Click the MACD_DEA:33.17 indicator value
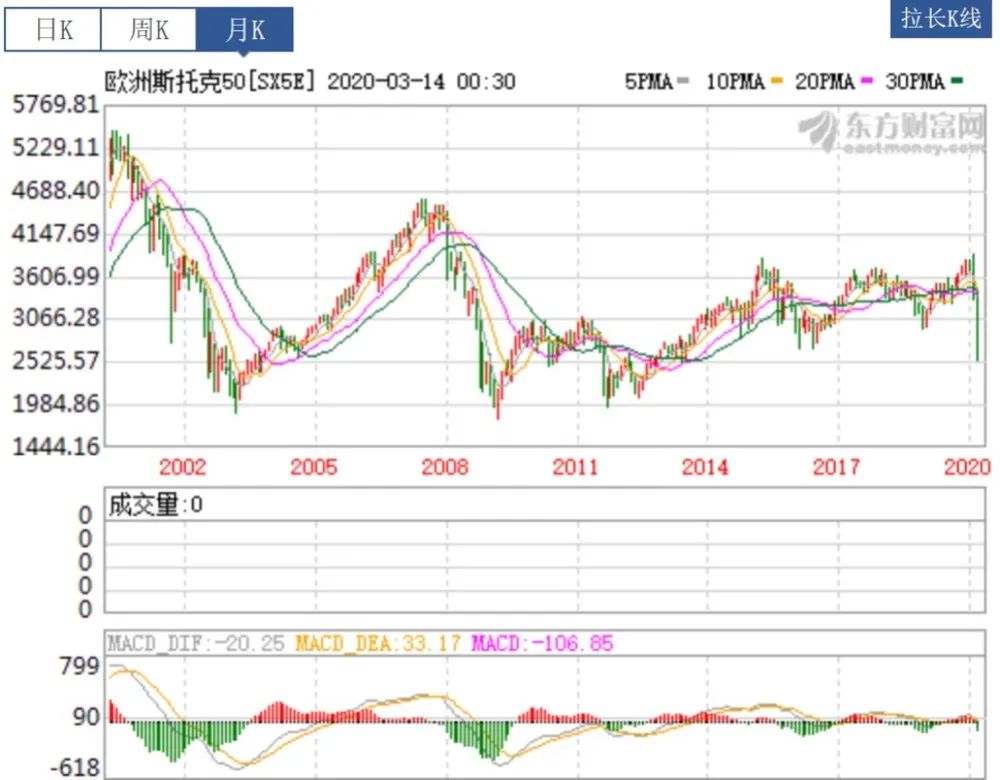 click(x=378, y=643)
